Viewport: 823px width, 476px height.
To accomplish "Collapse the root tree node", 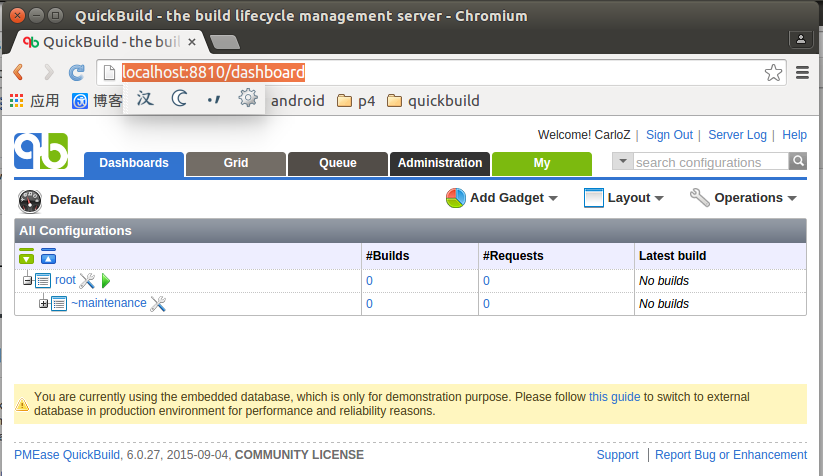I will click(x=28, y=280).
